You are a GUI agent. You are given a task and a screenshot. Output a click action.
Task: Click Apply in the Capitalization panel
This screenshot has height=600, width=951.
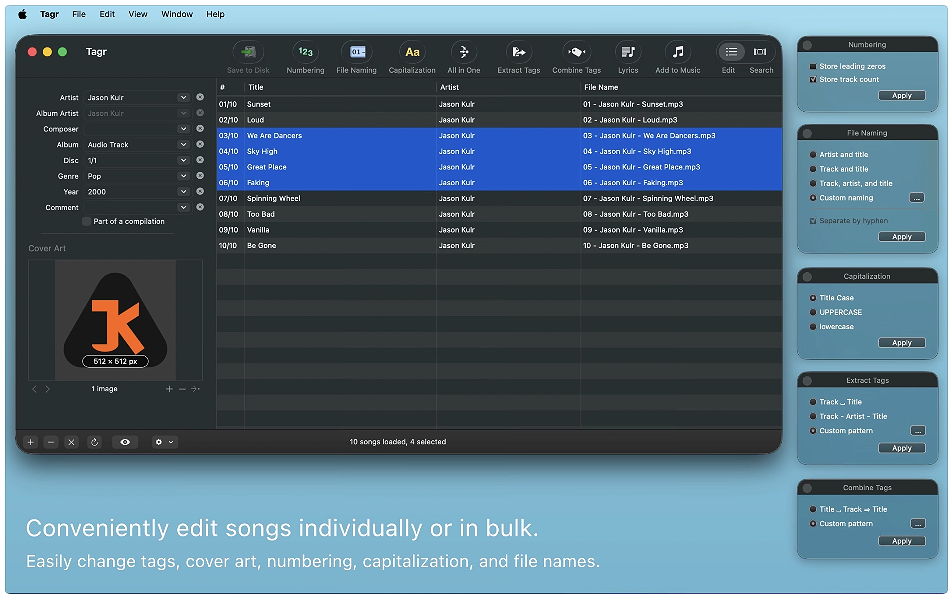pyautogui.click(x=901, y=343)
